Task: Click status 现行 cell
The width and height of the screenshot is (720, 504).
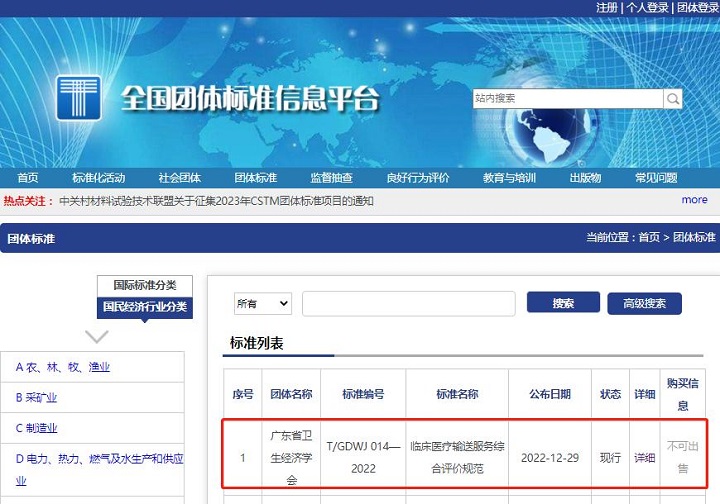Action: coord(610,458)
